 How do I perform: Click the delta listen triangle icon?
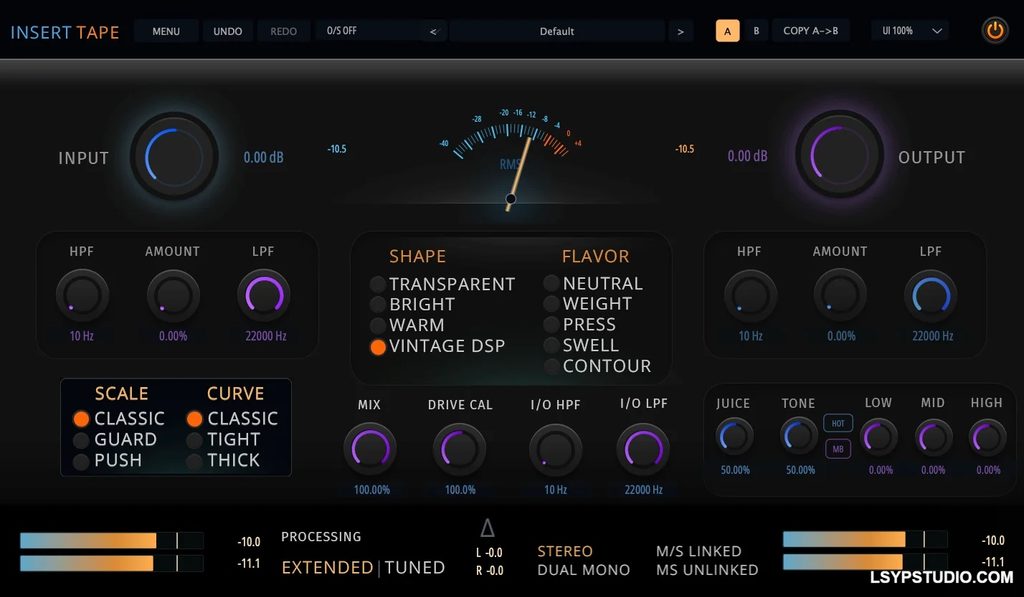tap(487, 527)
